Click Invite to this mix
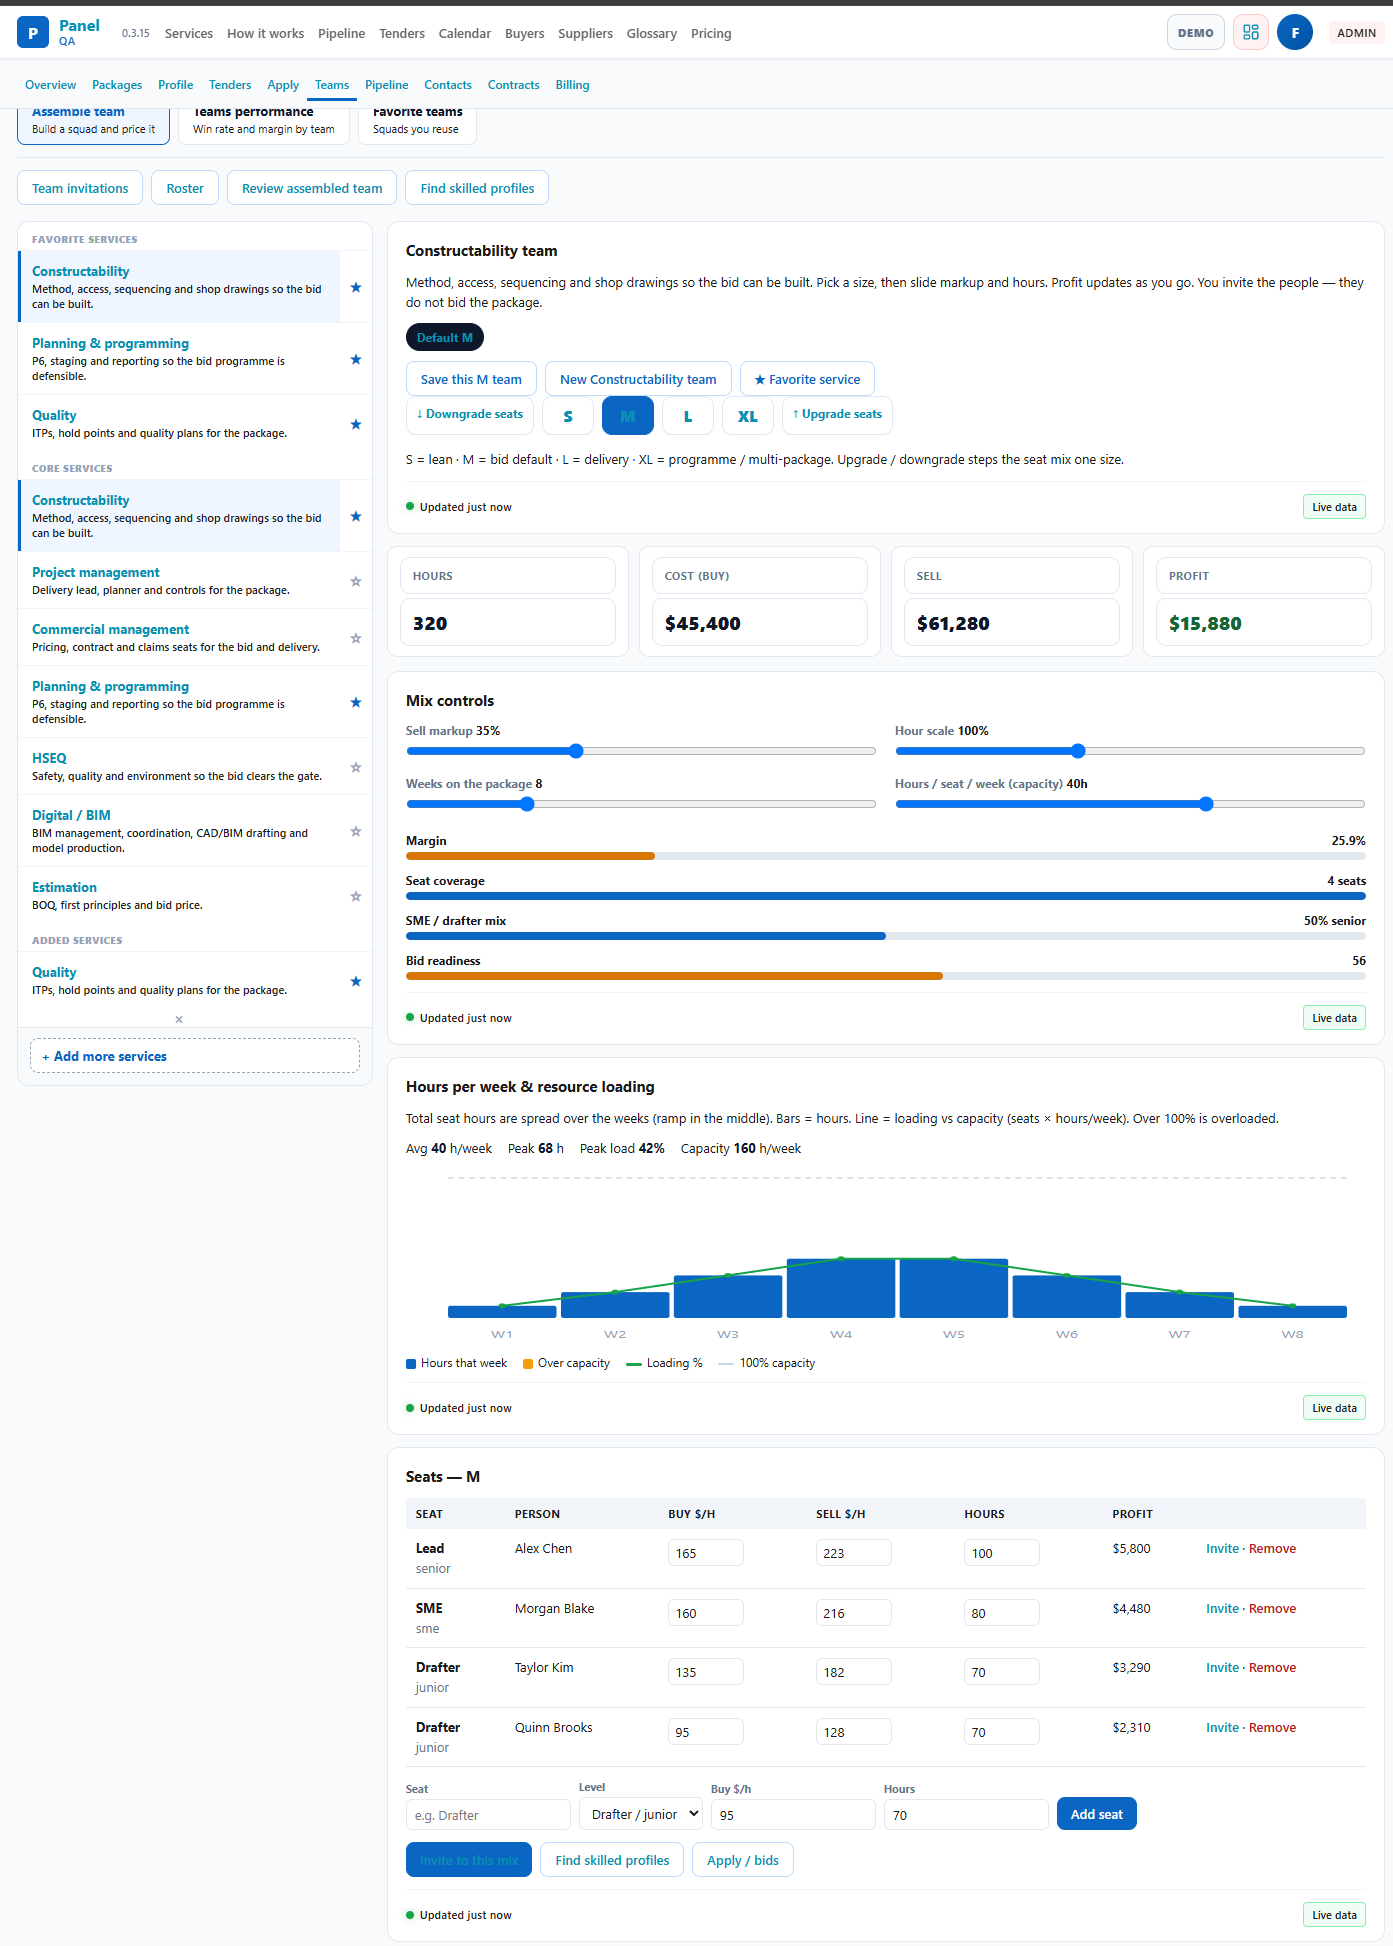The width and height of the screenshot is (1393, 1946). click(469, 1860)
